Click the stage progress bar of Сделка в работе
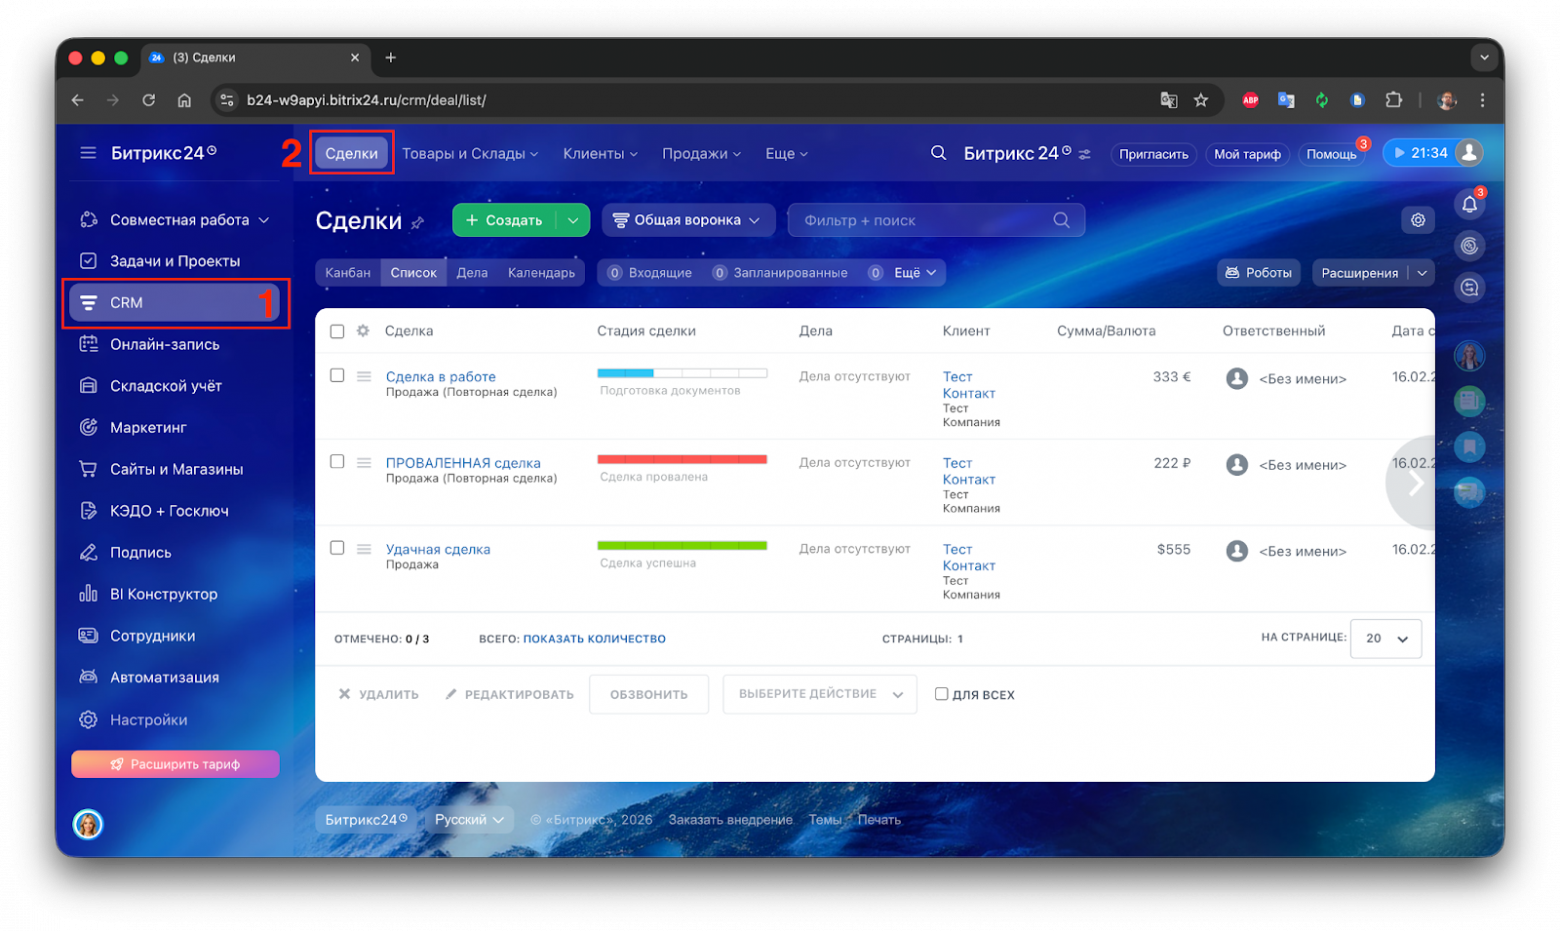The height and width of the screenshot is (931, 1560). point(681,372)
